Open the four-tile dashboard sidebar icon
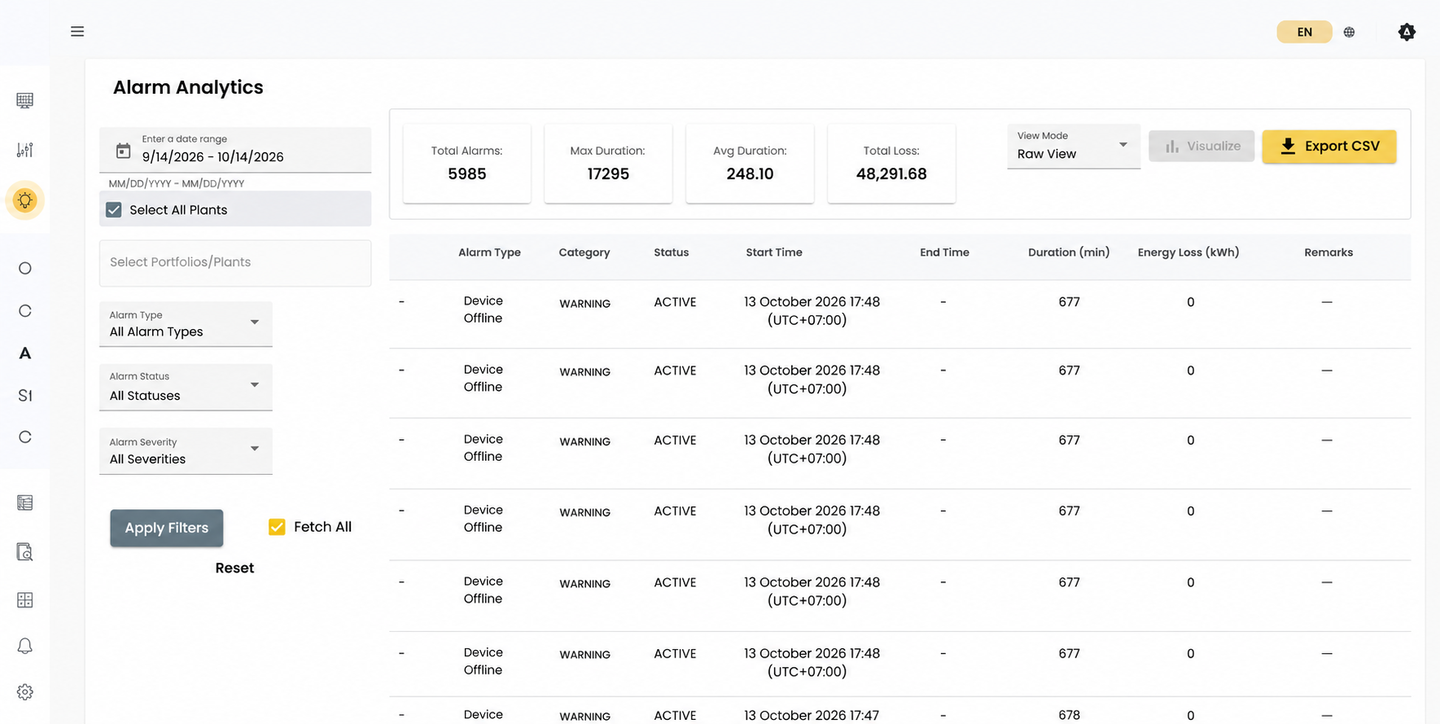 25,600
